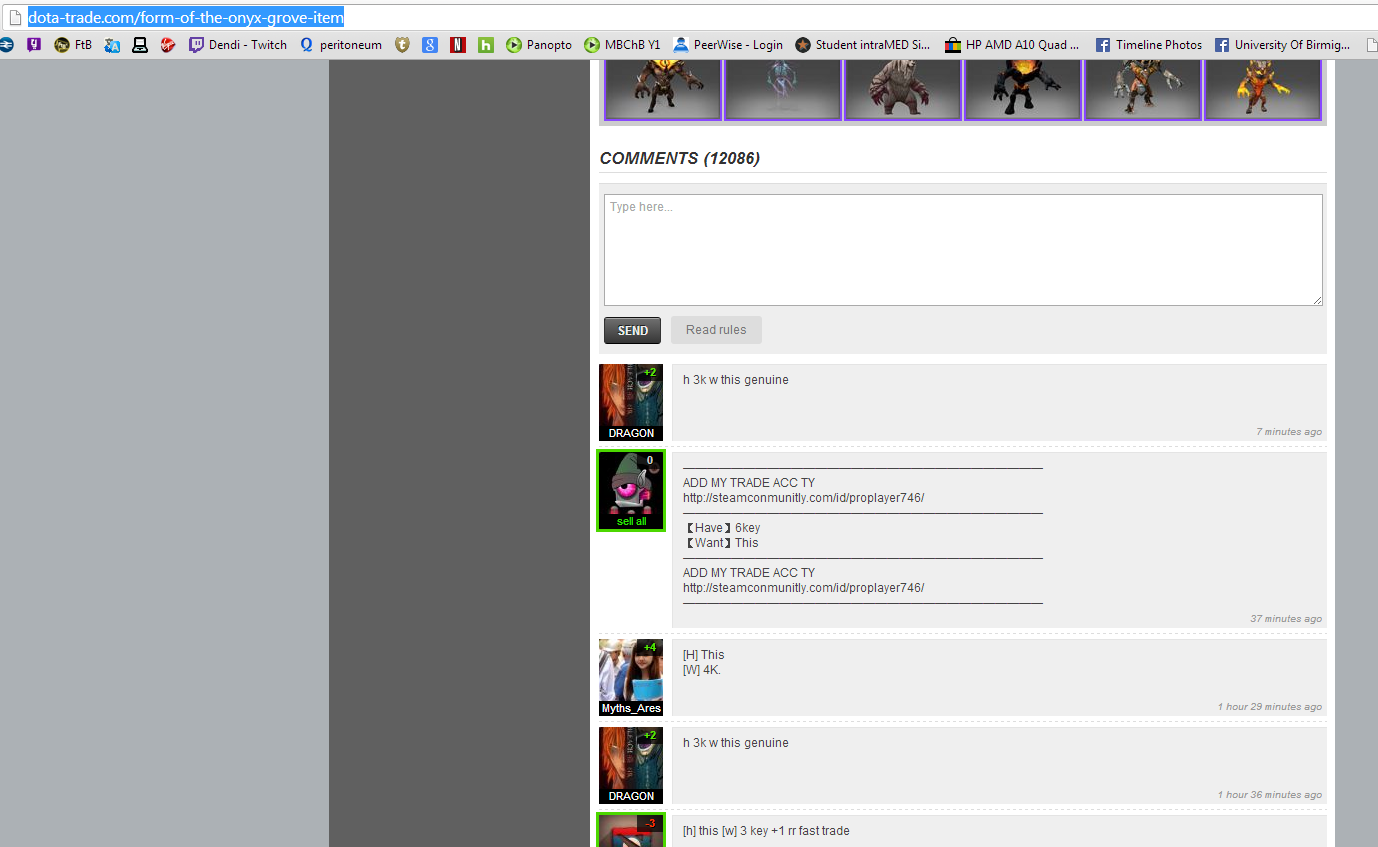This screenshot has width=1378, height=847.
Task: Click the '37 minutes ago' timestamp
Action: pyautogui.click(x=1286, y=619)
